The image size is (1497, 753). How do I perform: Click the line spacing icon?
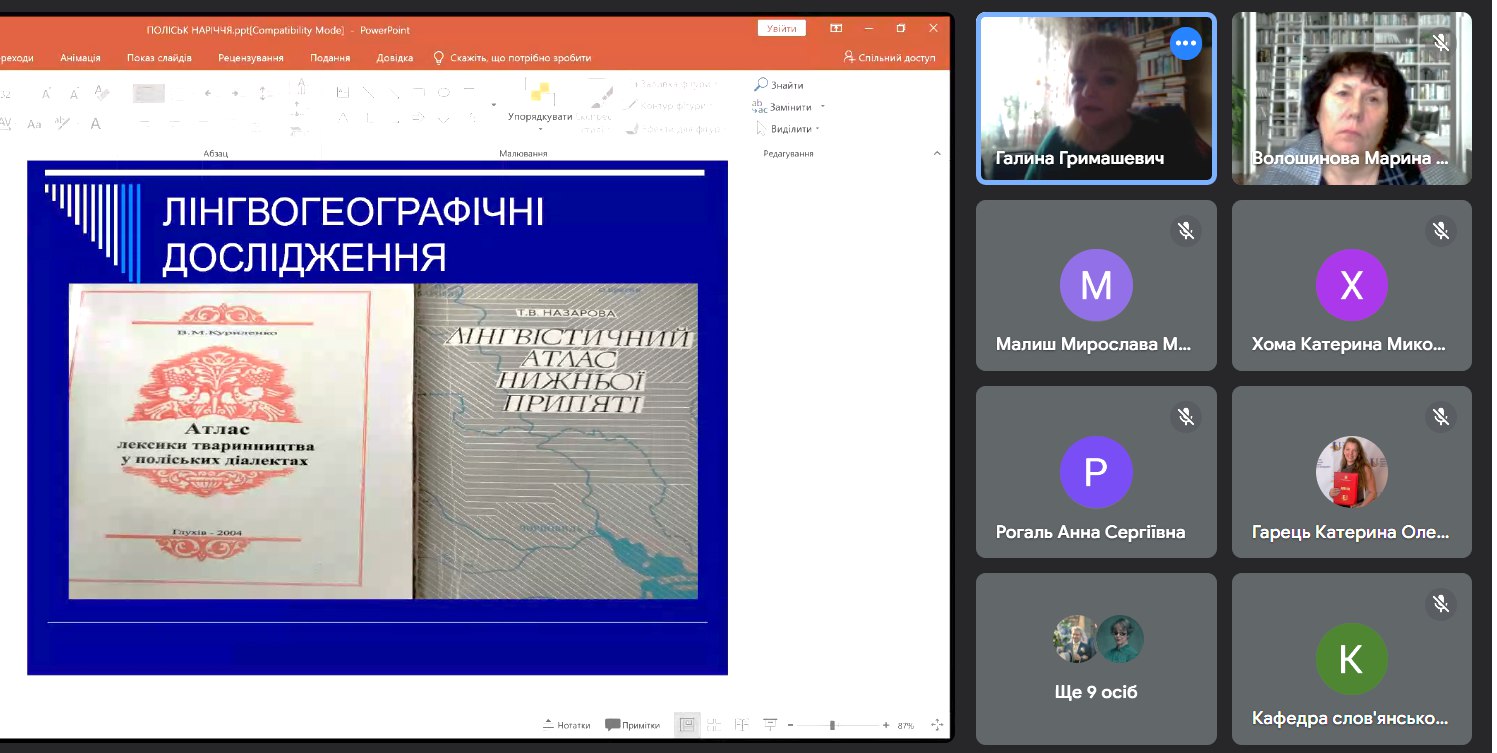click(264, 93)
